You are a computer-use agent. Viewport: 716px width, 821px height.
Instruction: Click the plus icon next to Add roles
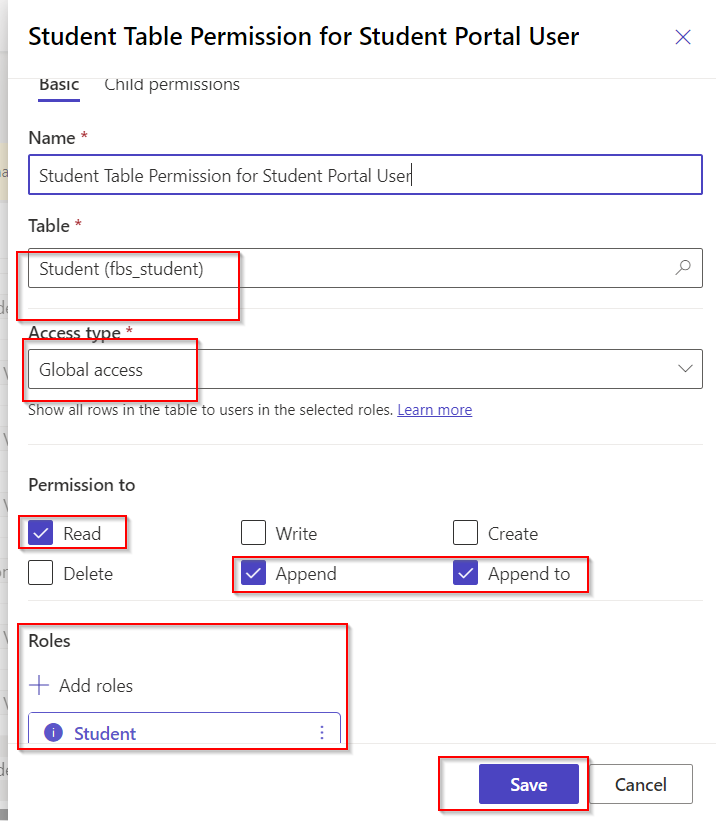(39, 685)
